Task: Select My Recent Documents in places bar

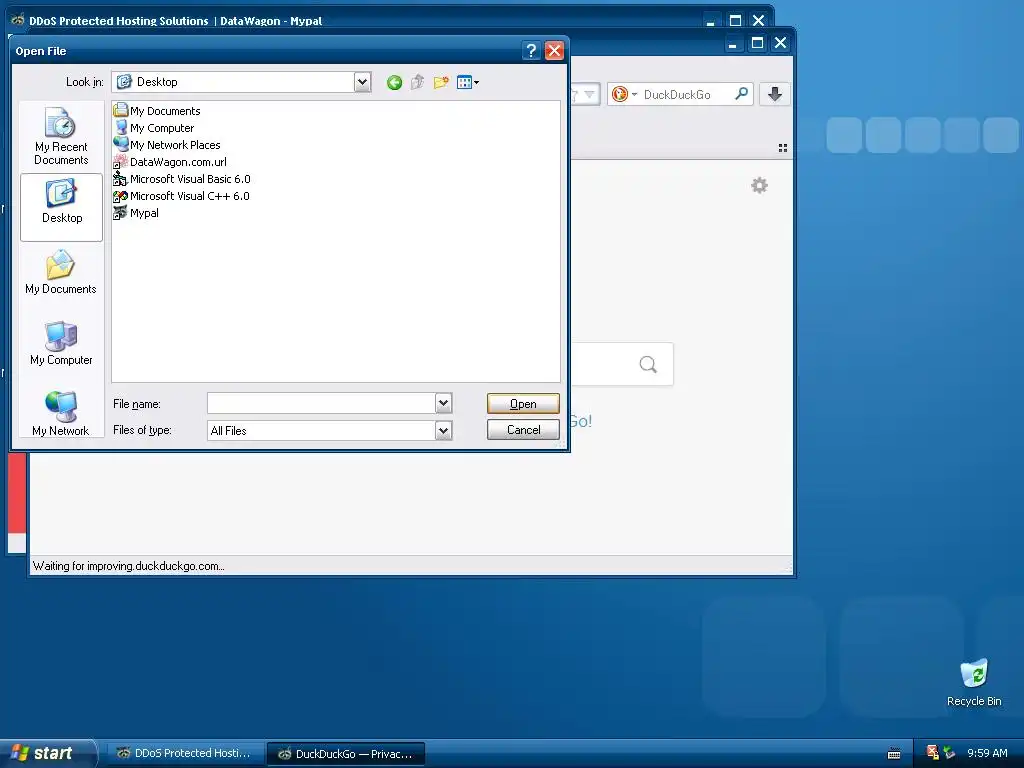Action: tap(61, 136)
